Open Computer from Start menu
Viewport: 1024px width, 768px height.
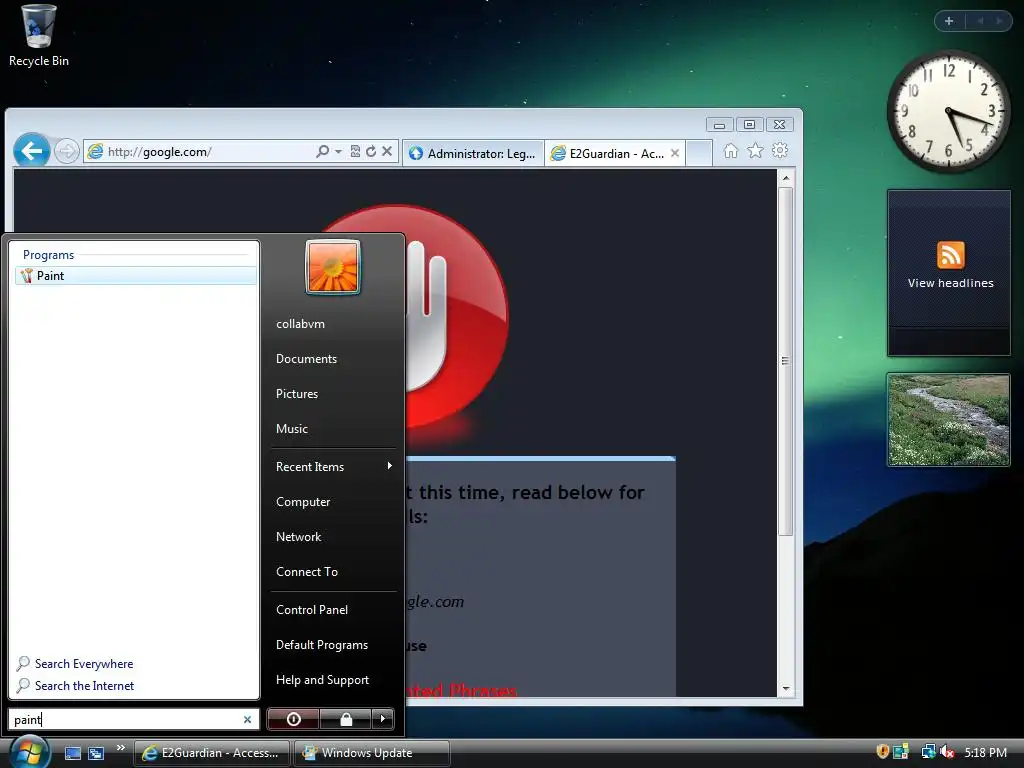303,502
